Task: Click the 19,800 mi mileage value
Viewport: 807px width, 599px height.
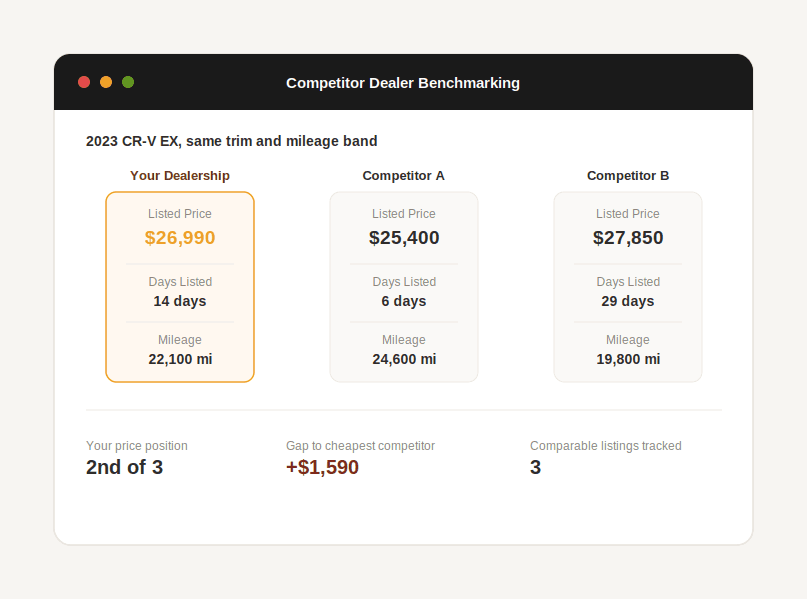Action: [628, 359]
